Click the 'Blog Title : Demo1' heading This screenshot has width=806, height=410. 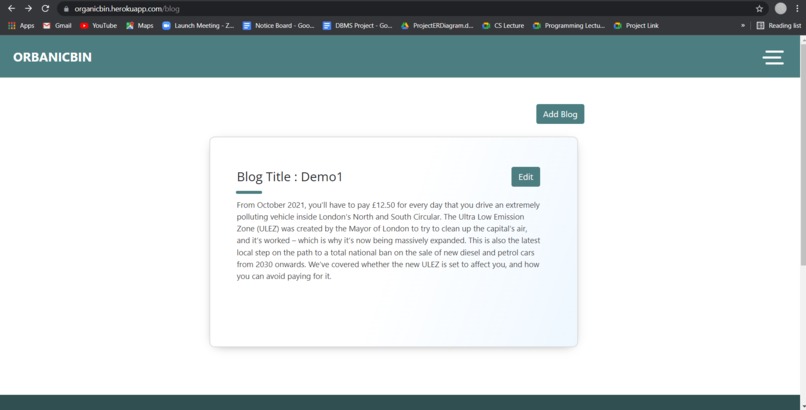(x=289, y=177)
